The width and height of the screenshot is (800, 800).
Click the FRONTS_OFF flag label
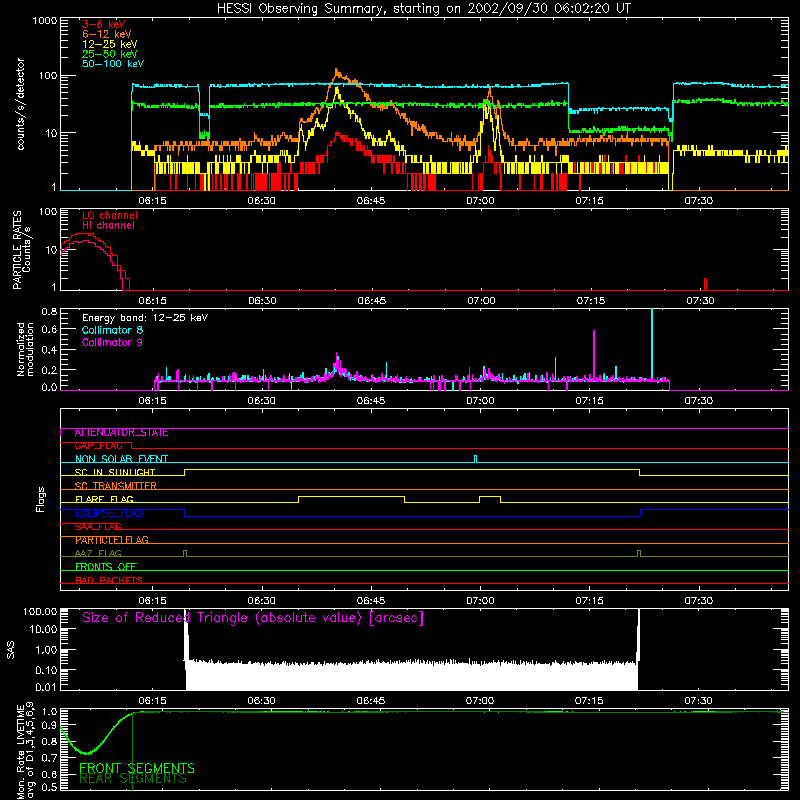[106, 567]
